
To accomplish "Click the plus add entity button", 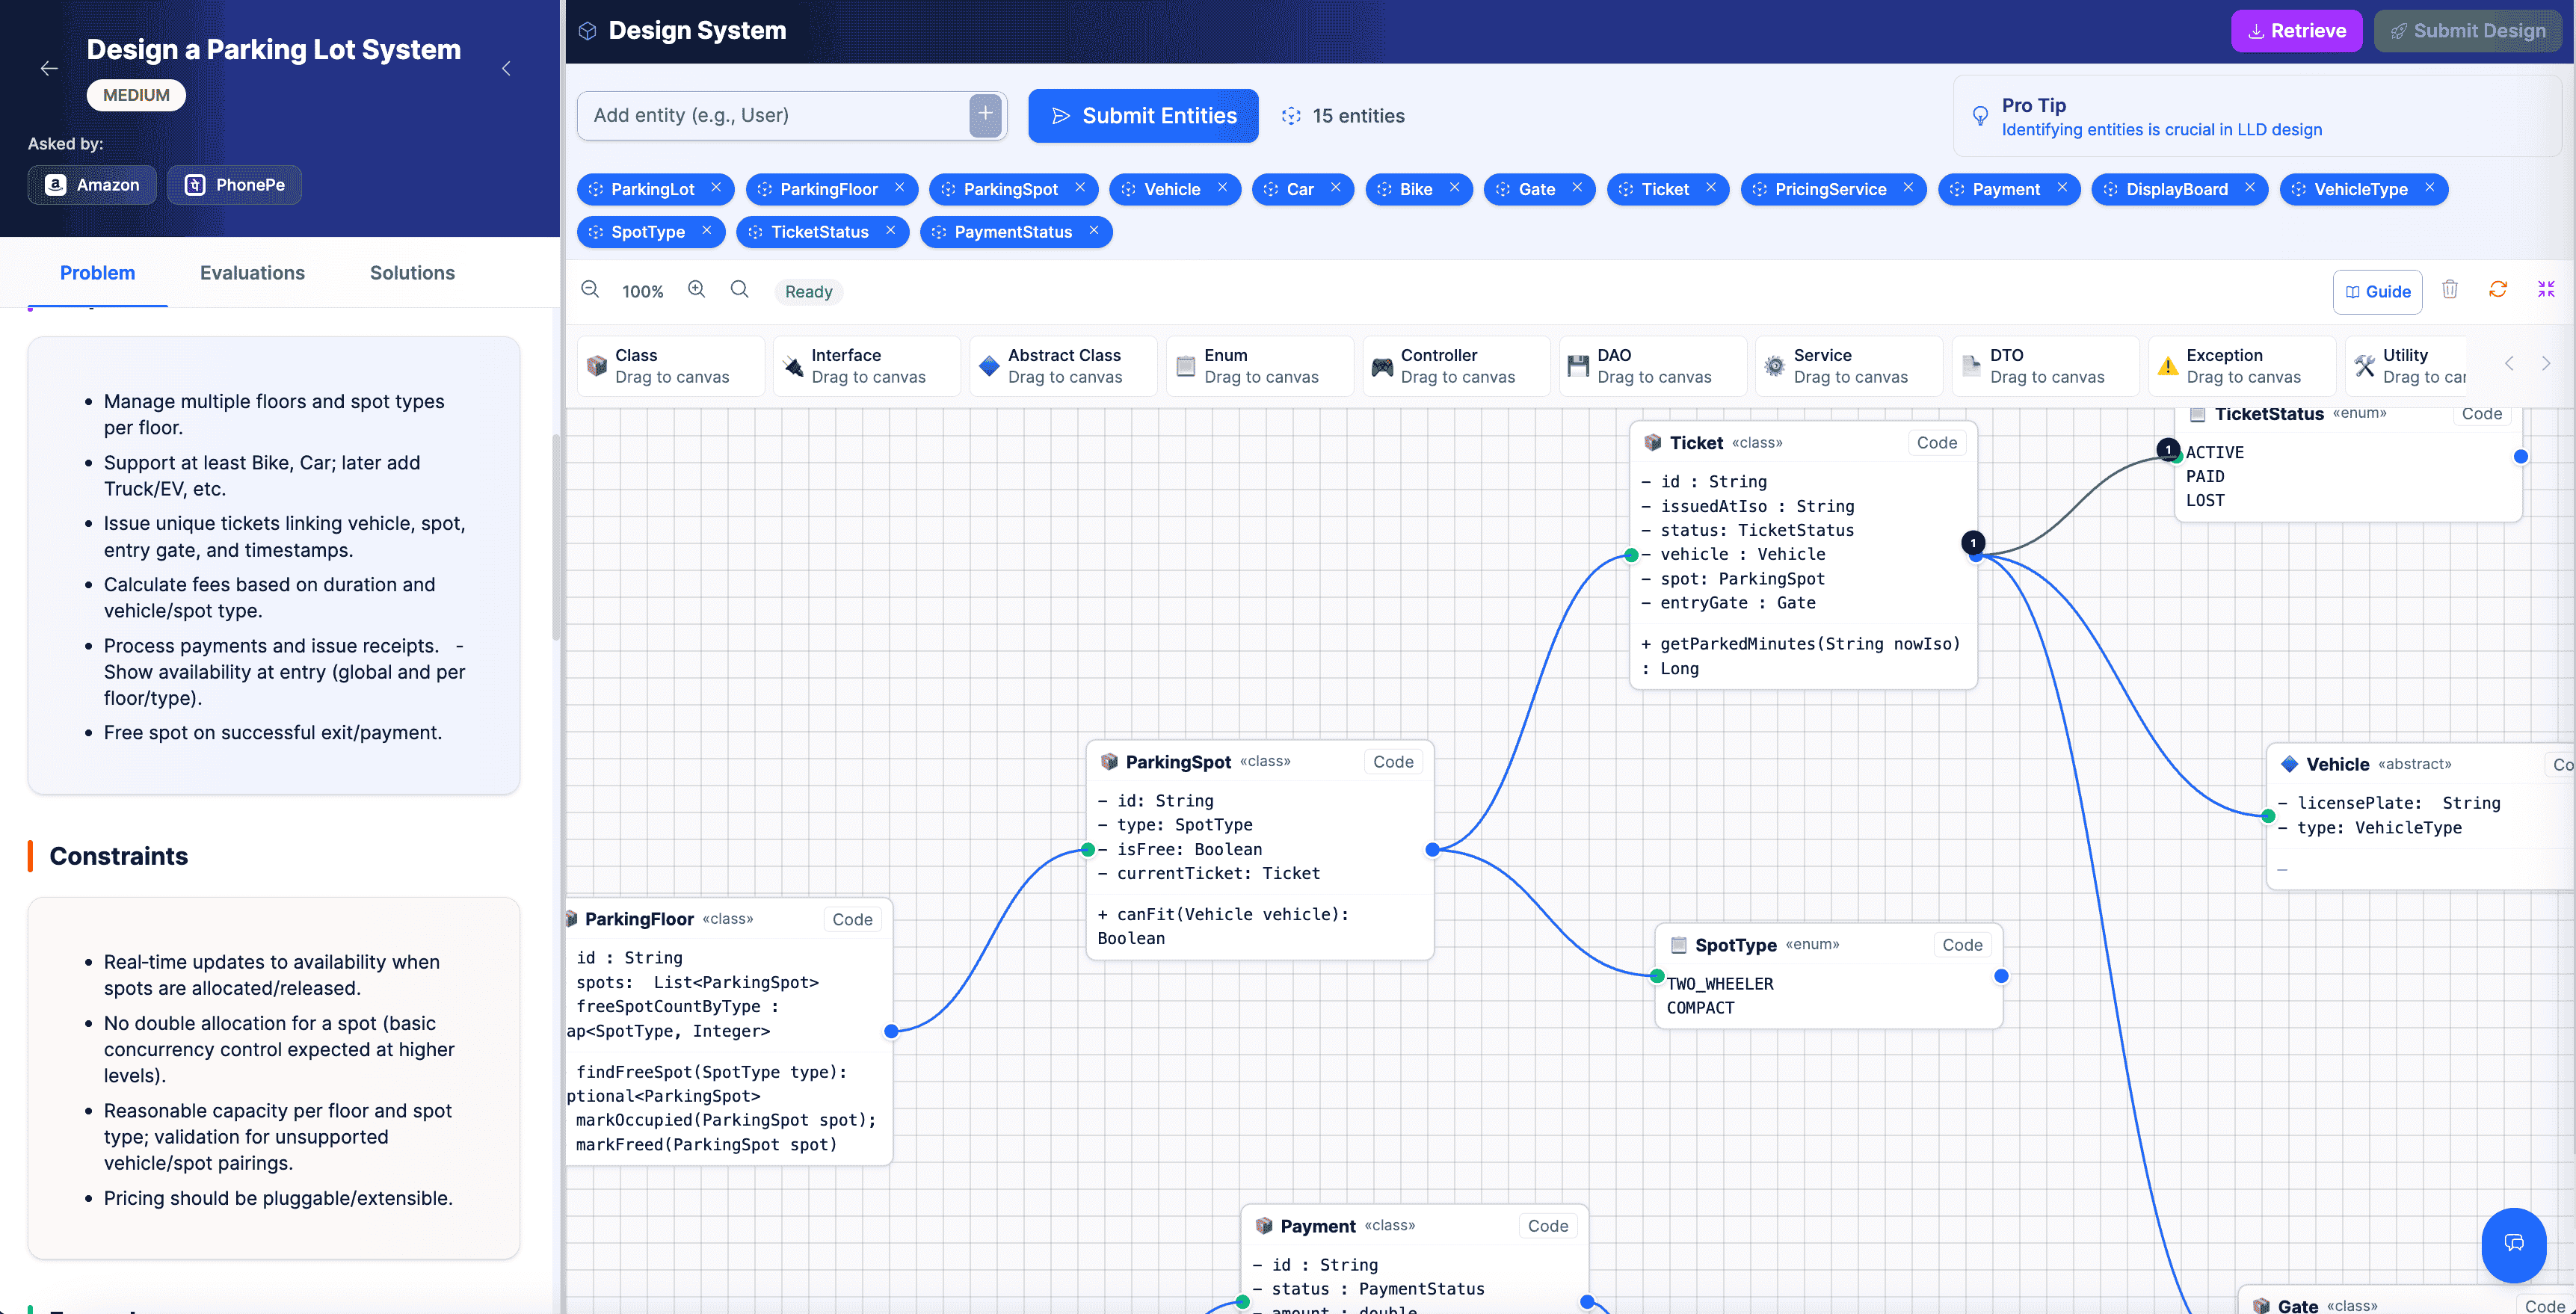I will pyautogui.click(x=985, y=115).
